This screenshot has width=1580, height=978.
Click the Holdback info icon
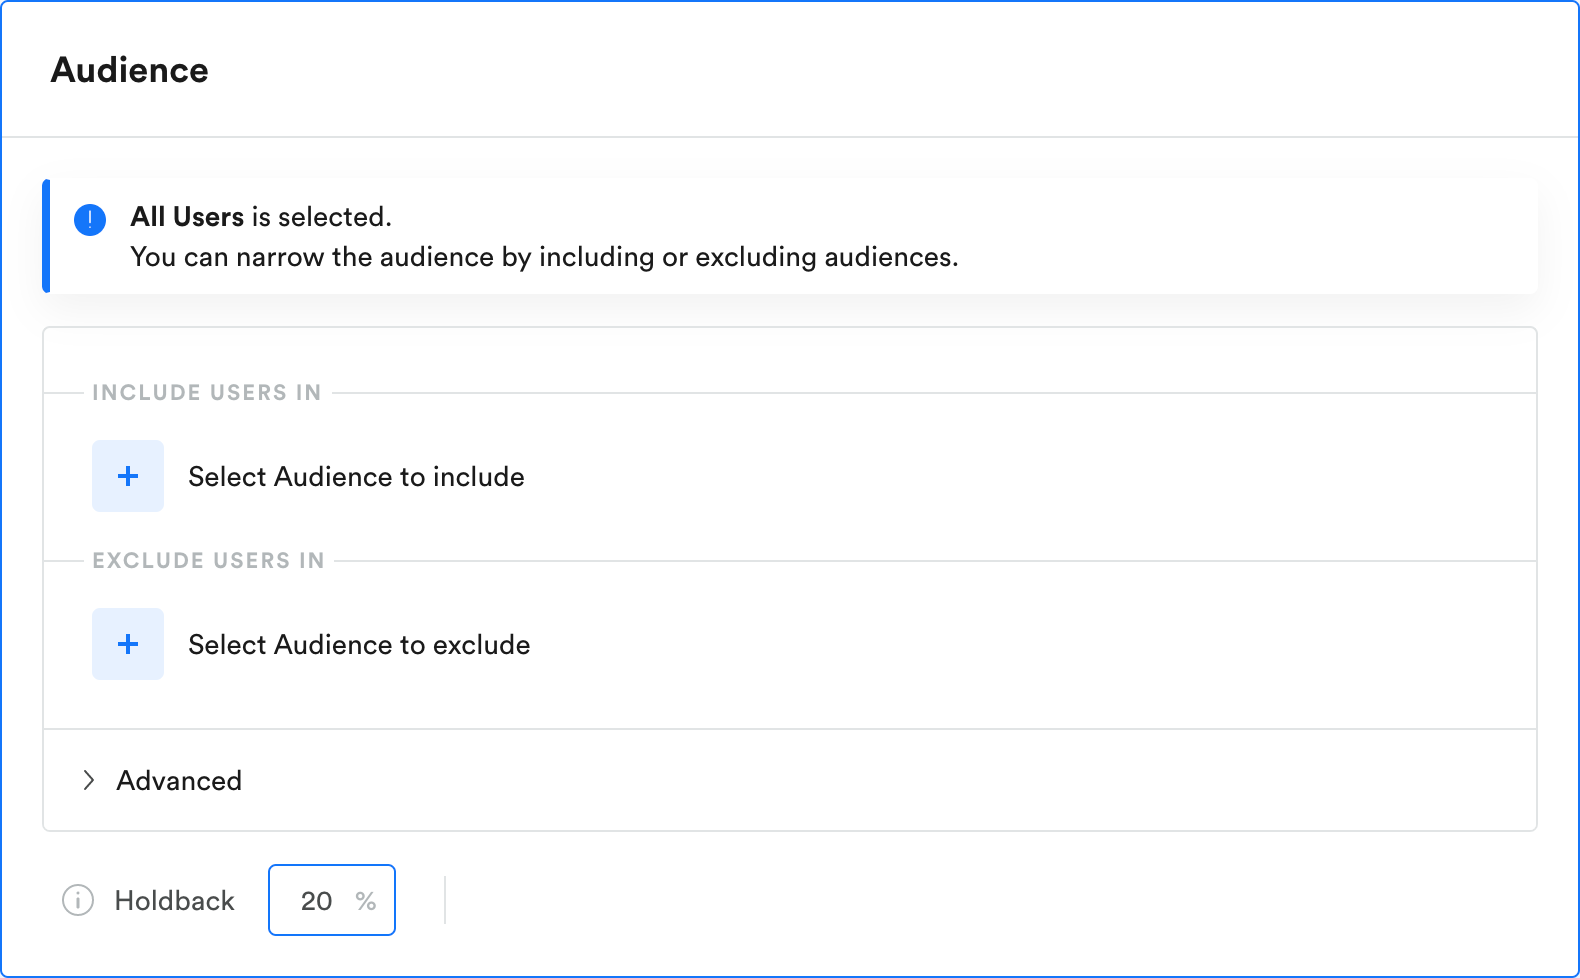pos(78,900)
